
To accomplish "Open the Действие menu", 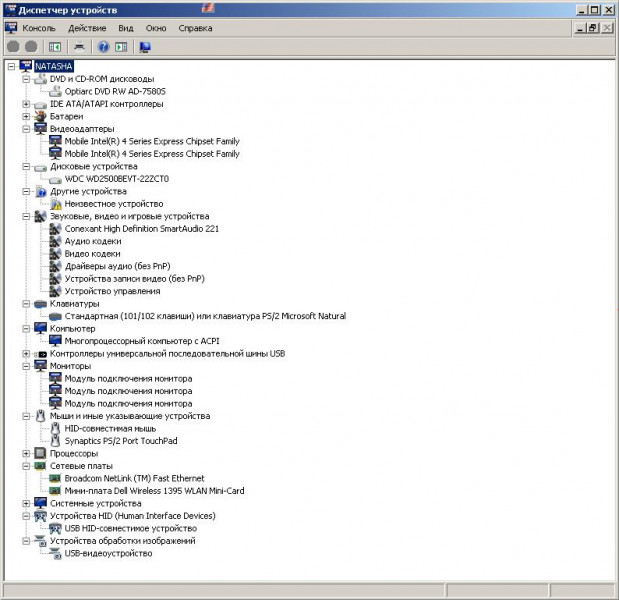I will click(87, 28).
